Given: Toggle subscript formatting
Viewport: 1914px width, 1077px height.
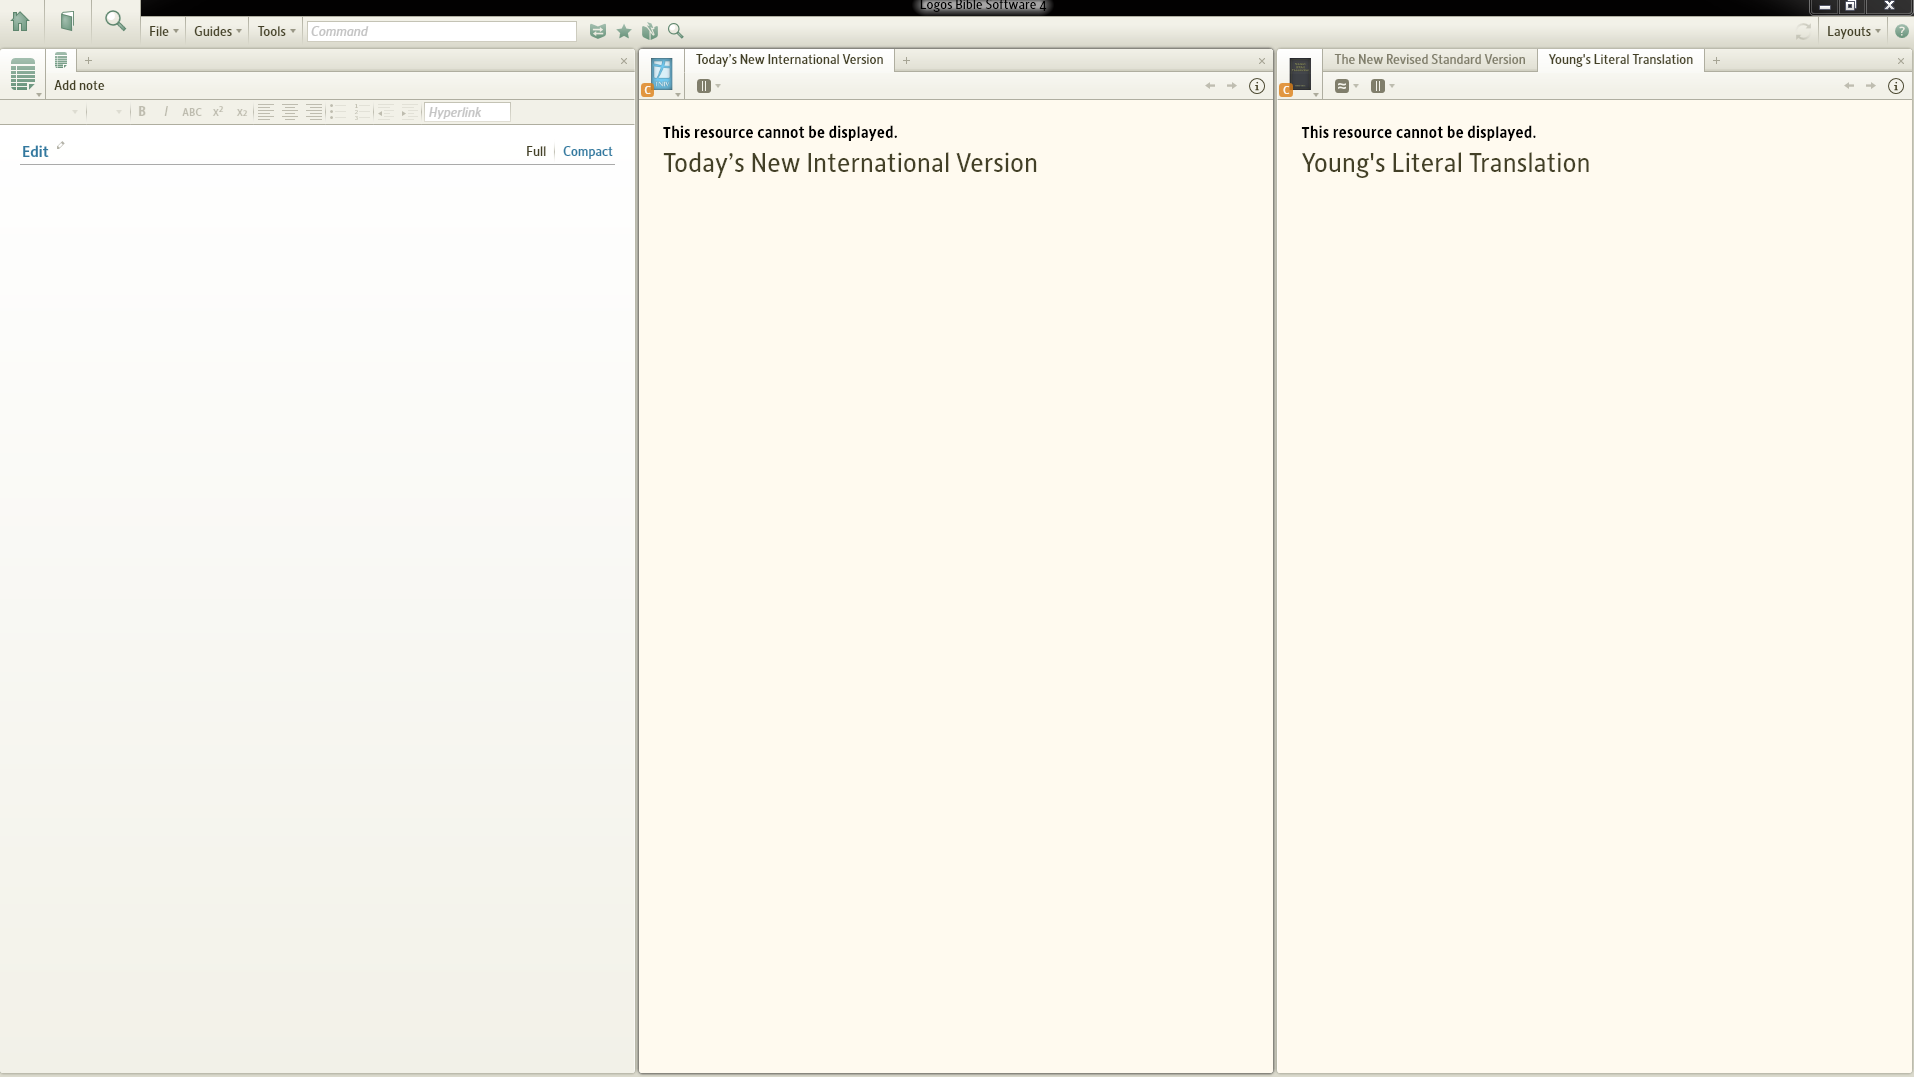Looking at the screenshot, I should tap(242, 113).
